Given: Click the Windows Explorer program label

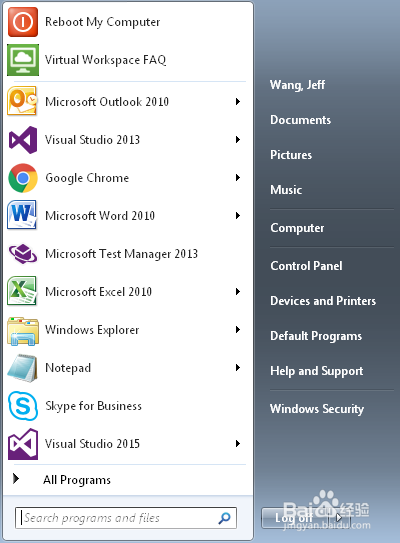Looking at the screenshot, I should point(92,330).
